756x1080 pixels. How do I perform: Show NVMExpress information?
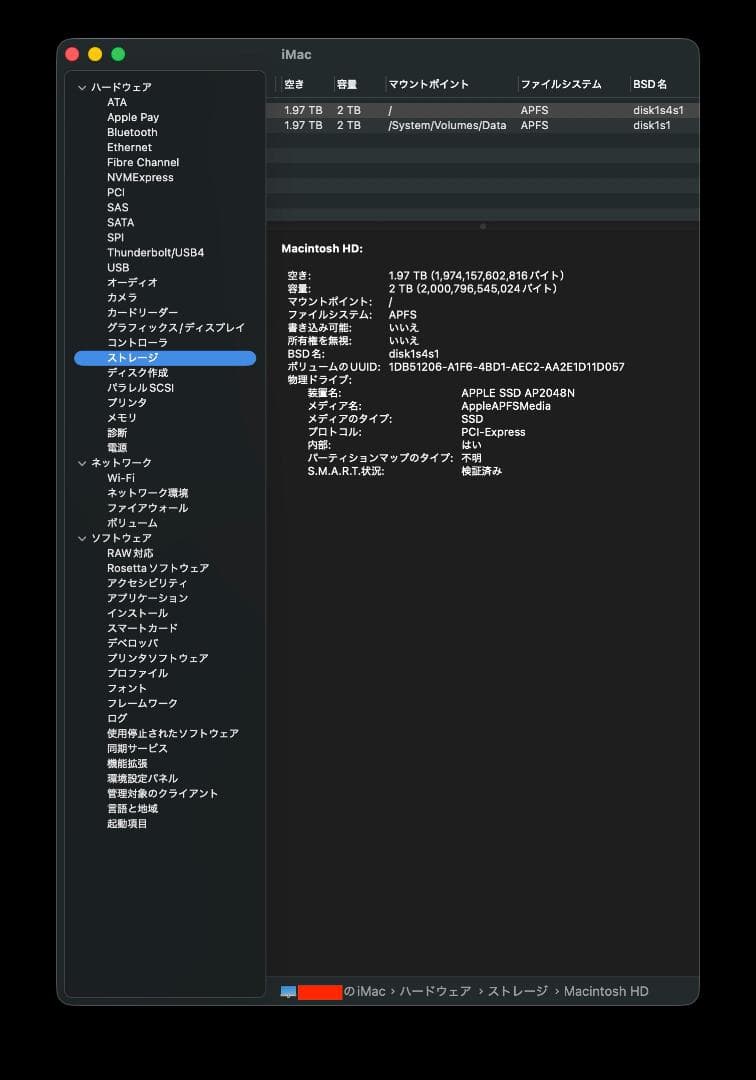pyautogui.click(x=140, y=177)
